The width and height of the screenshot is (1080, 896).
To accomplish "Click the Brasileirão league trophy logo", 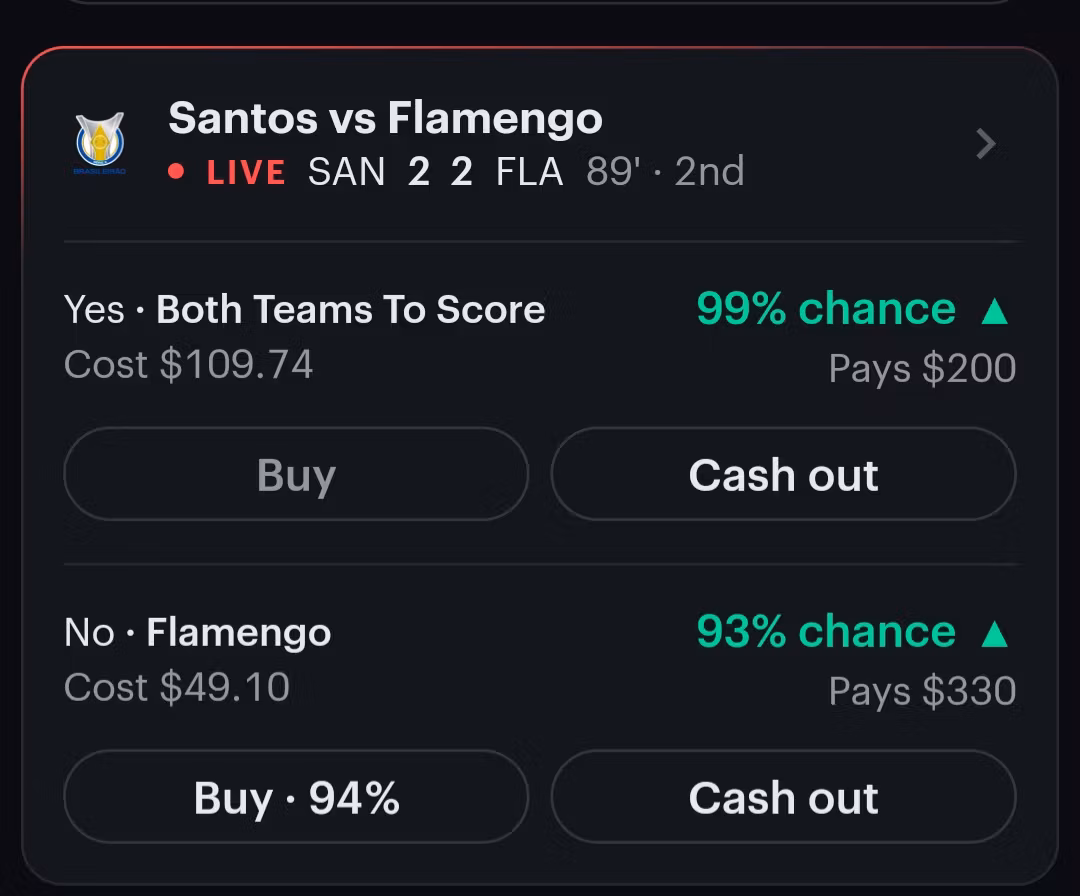I will [x=100, y=143].
